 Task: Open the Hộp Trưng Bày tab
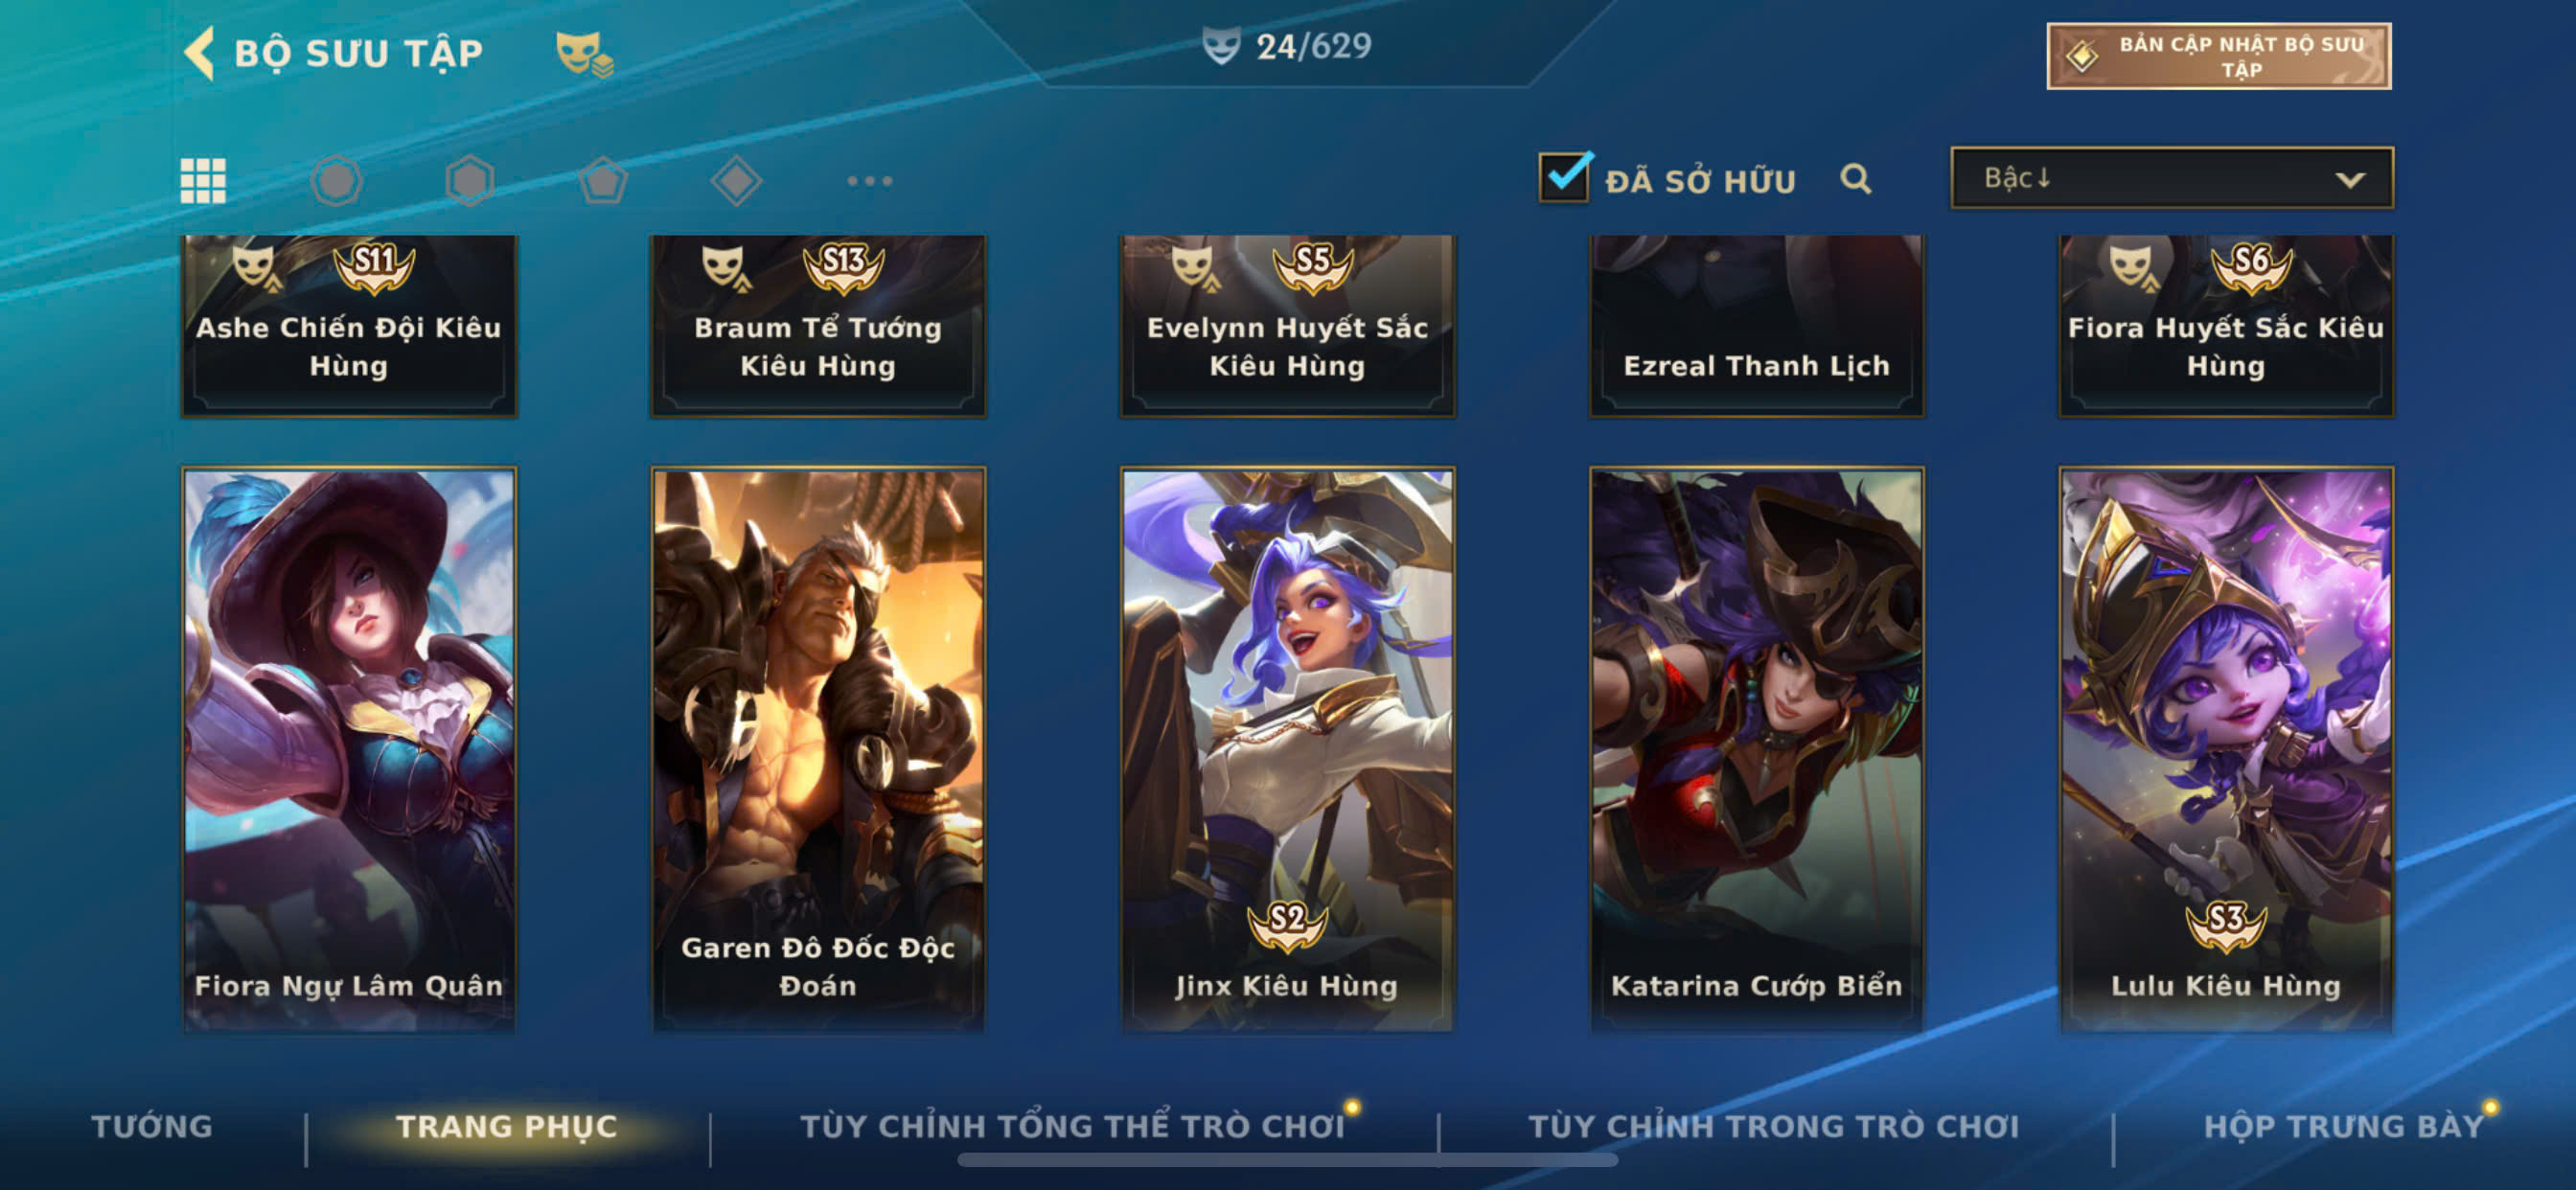(x=2343, y=1126)
